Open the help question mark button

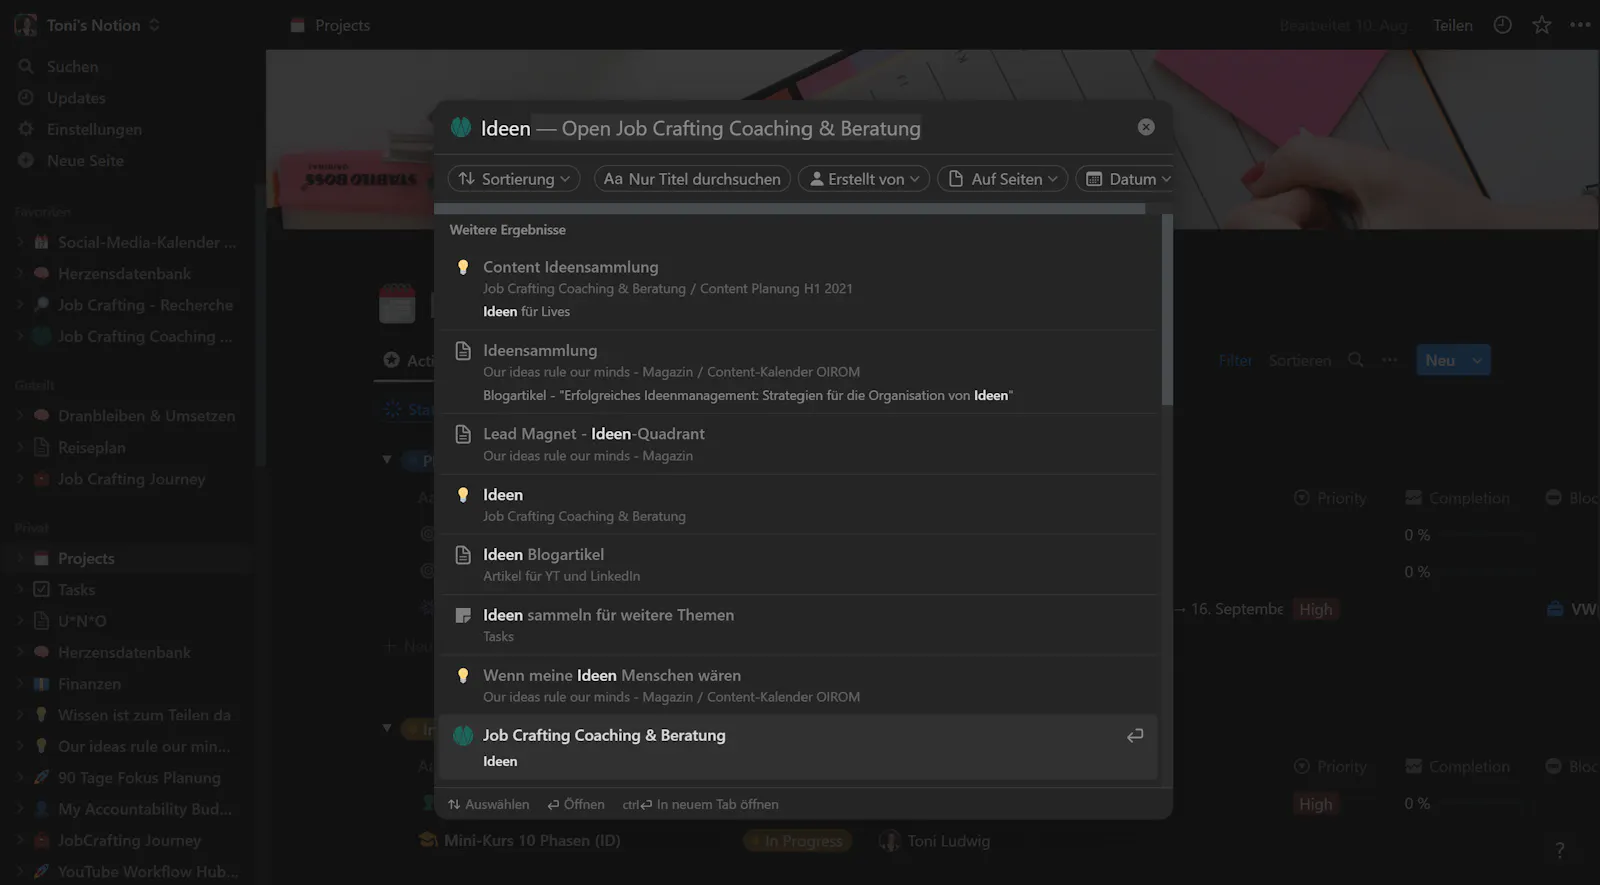pyautogui.click(x=1560, y=850)
